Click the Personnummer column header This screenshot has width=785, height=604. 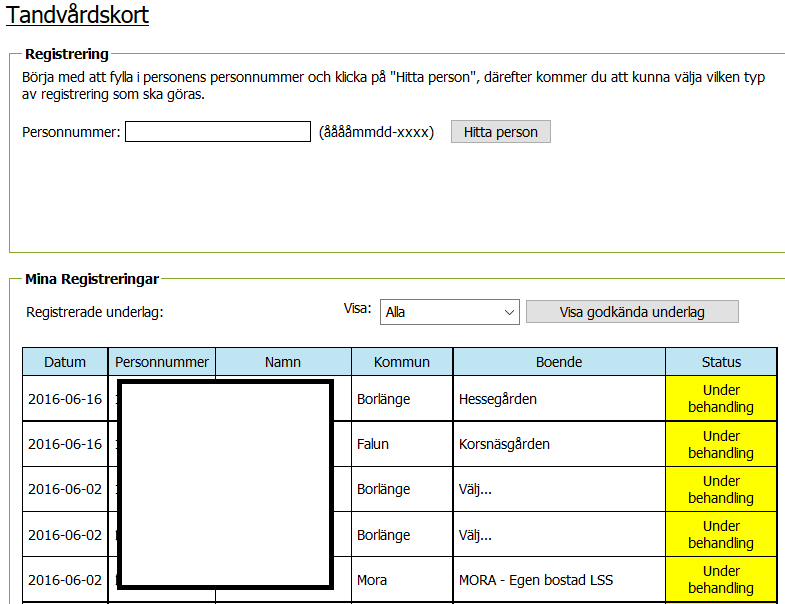point(162,362)
